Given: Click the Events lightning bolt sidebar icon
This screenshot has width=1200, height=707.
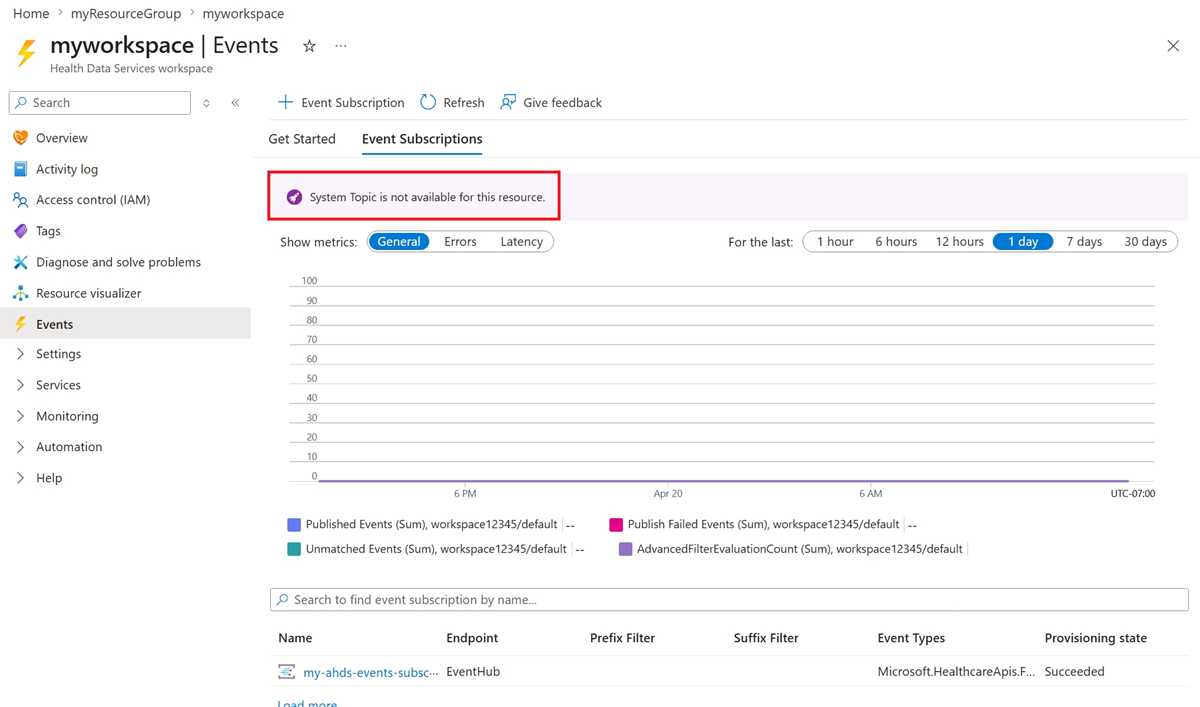Looking at the screenshot, I should pyautogui.click(x=20, y=324).
